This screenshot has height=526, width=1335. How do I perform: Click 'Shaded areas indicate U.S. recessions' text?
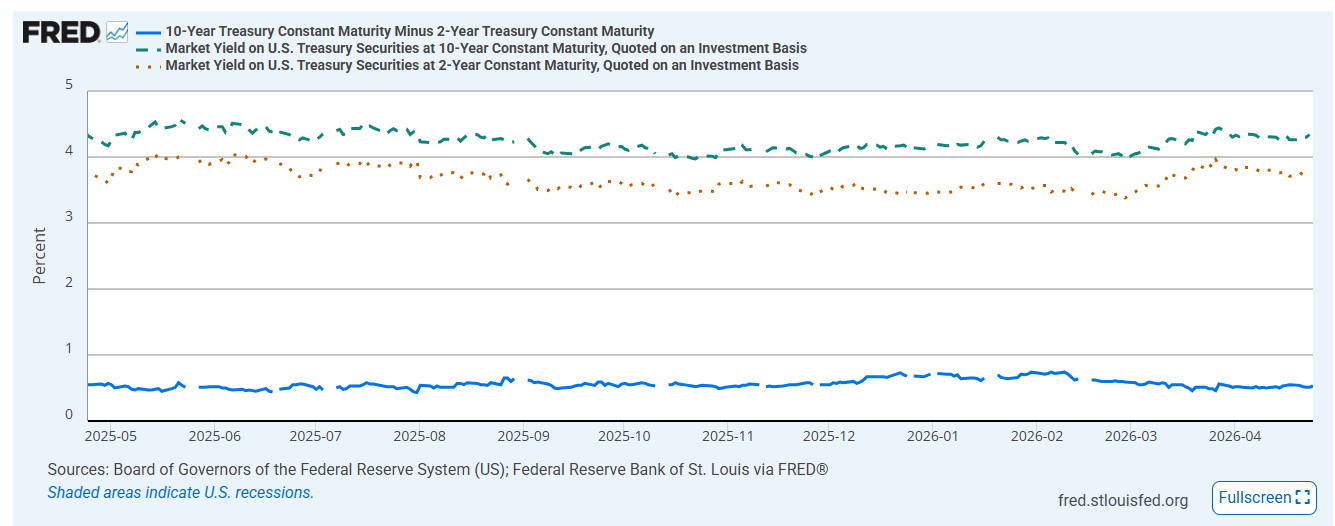point(181,492)
